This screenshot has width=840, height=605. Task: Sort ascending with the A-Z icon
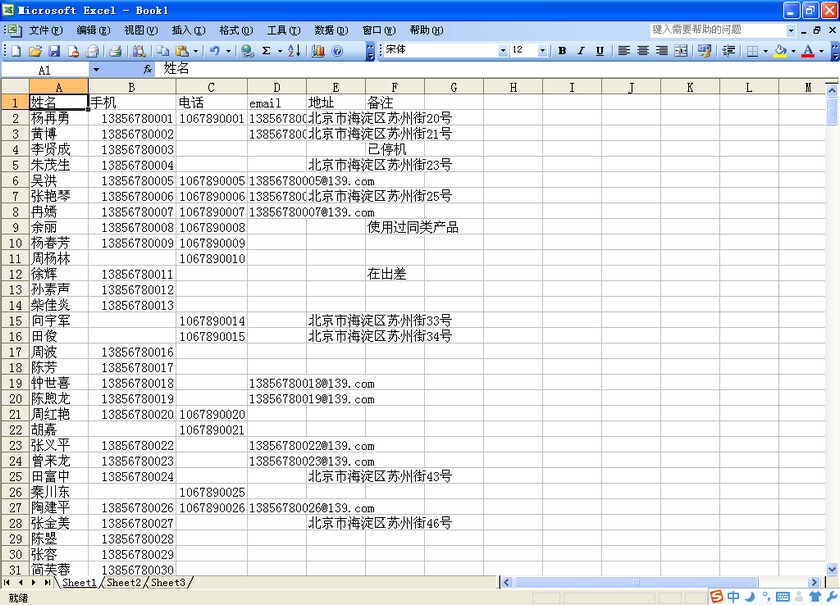[294, 51]
